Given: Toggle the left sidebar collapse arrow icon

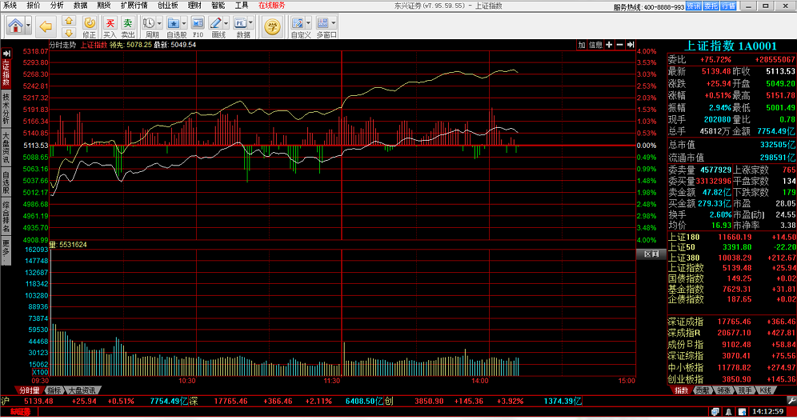Looking at the screenshot, I should (6, 53).
